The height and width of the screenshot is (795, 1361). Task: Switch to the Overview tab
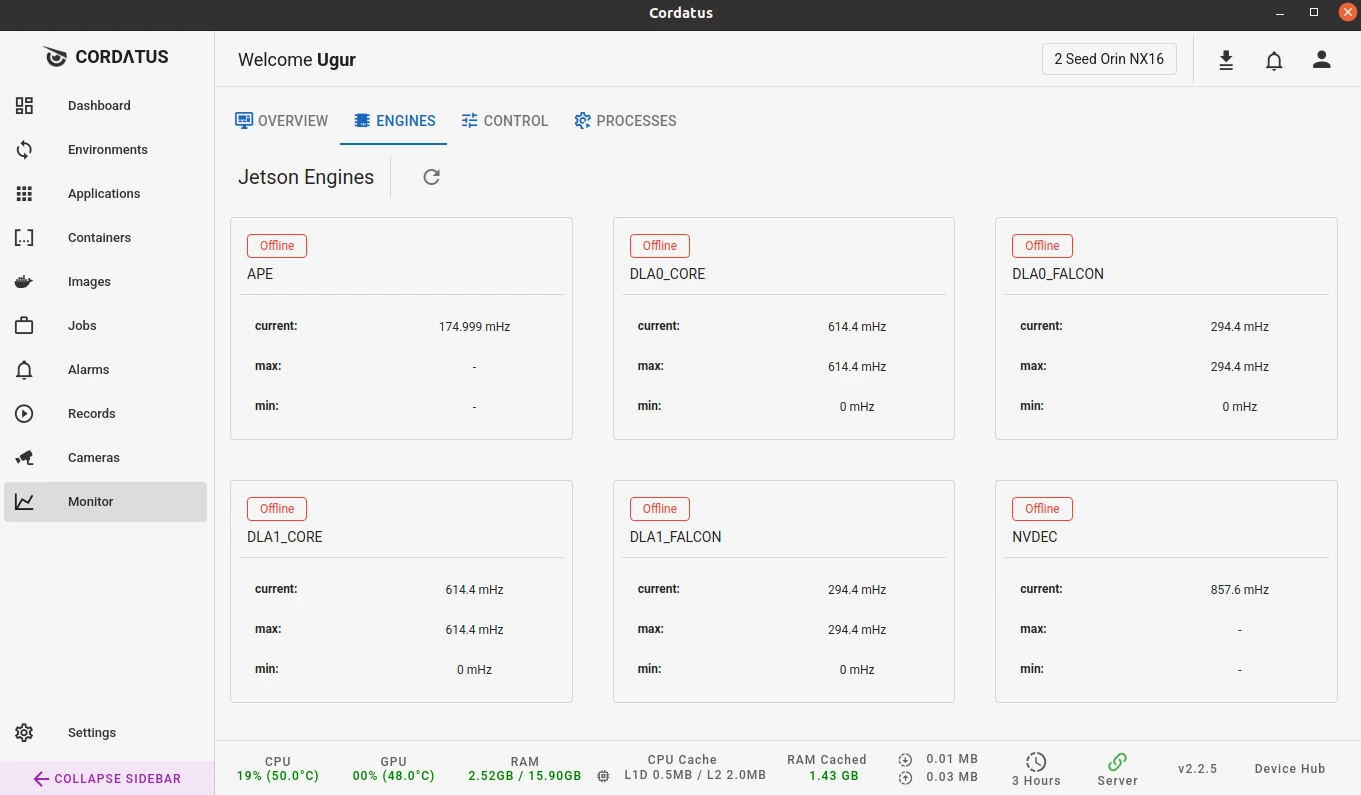(x=282, y=121)
